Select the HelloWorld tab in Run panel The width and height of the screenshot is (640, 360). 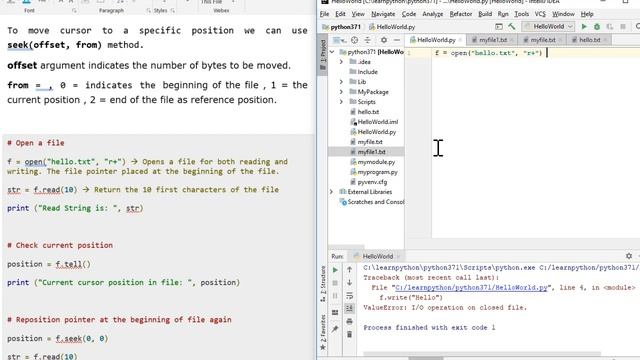377,256
